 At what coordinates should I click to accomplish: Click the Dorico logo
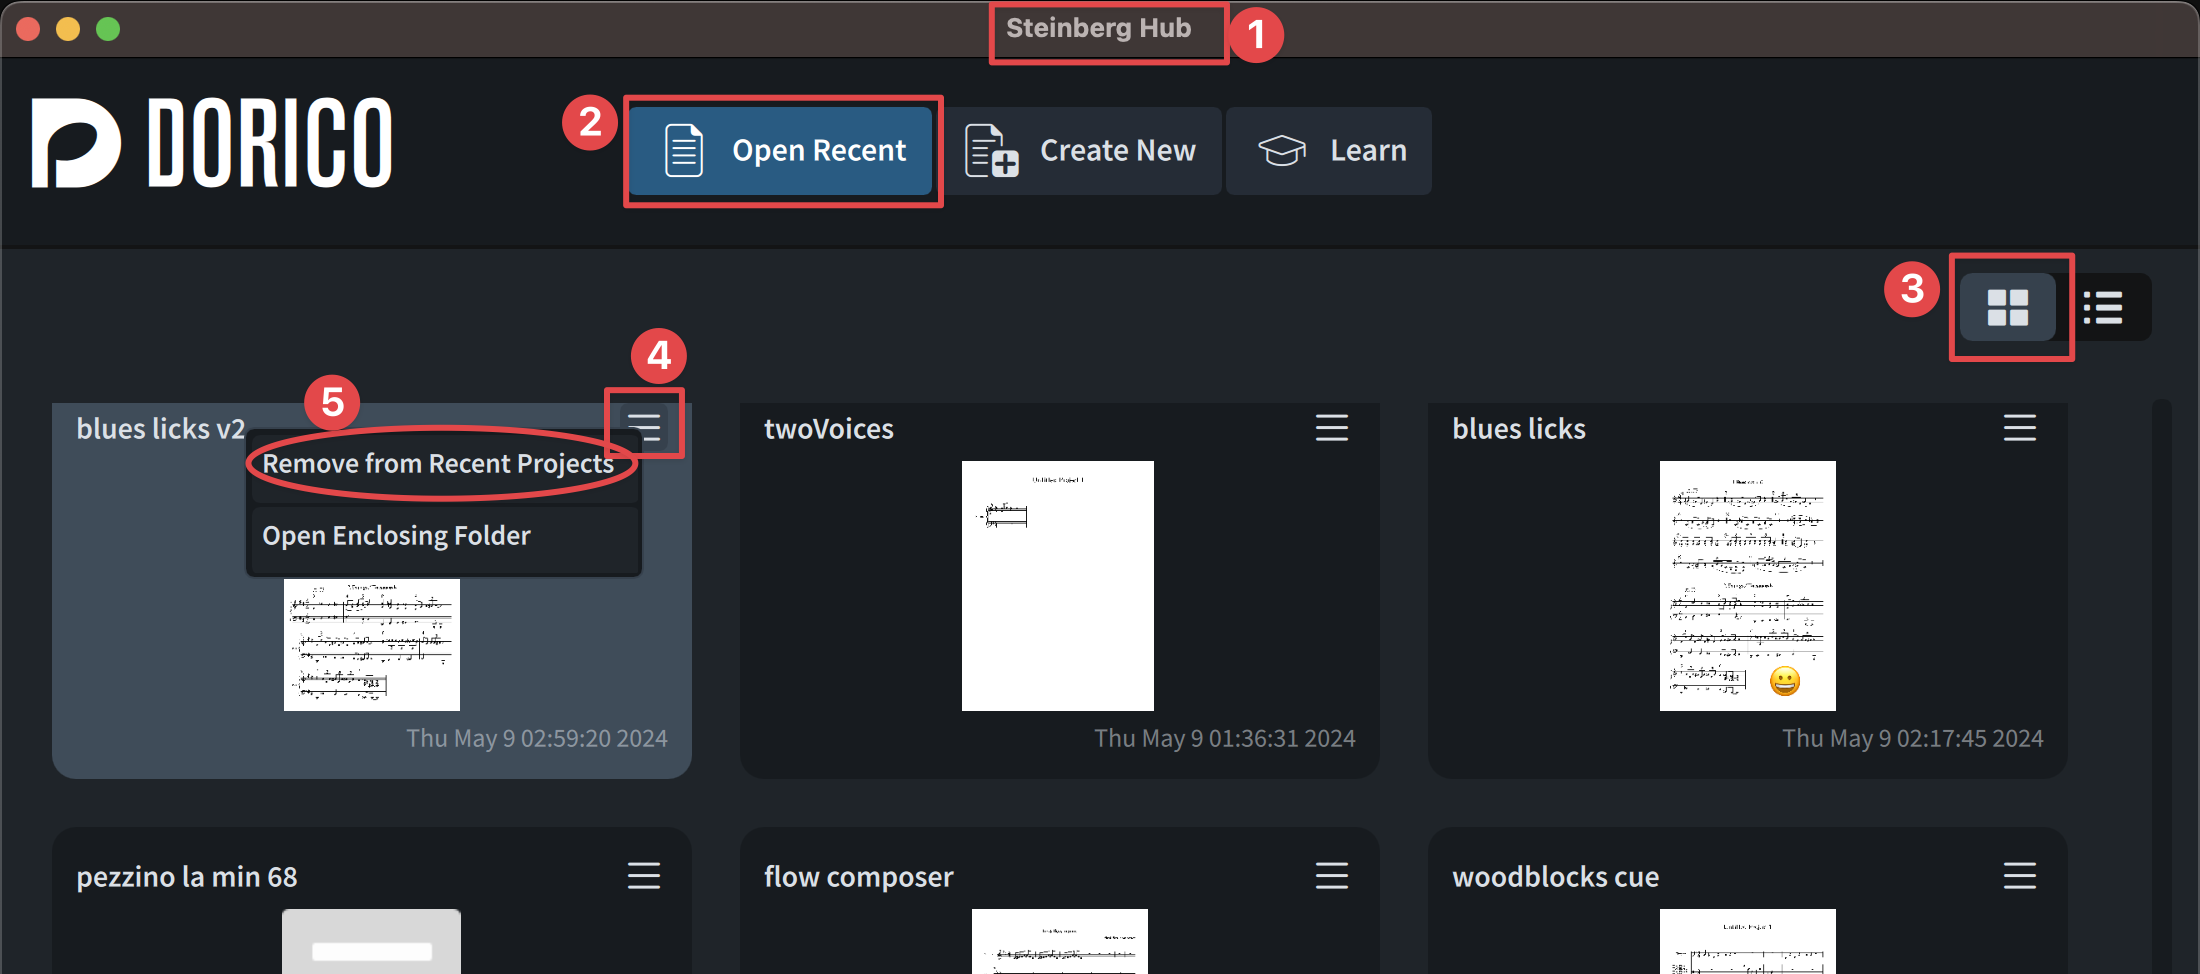click(x=212, y=143)
